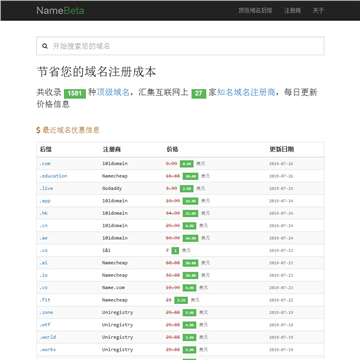Click the 后缀 column header
The height and width of the screenshot is (360, 360).
[x=46, y=149]
